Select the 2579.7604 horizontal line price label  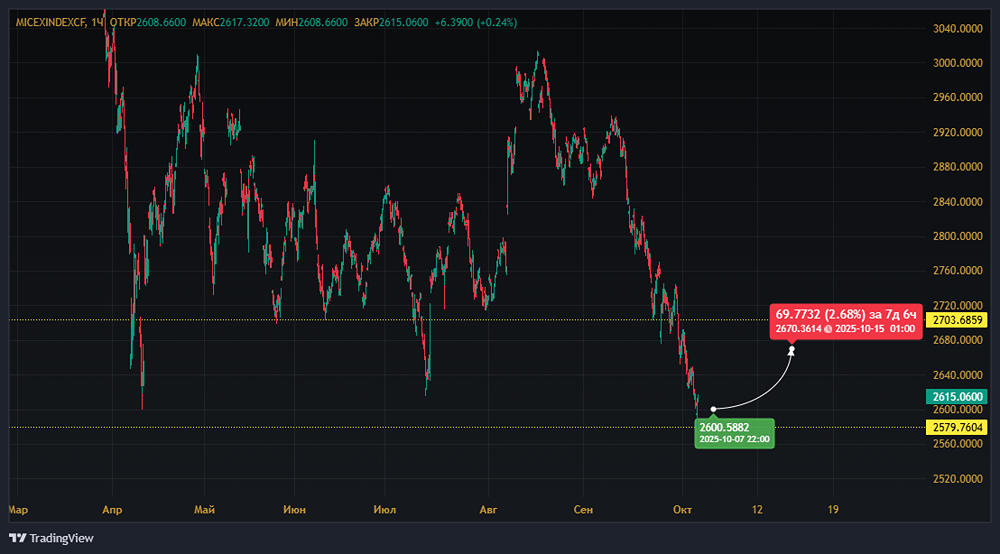[x=958, y=427]
